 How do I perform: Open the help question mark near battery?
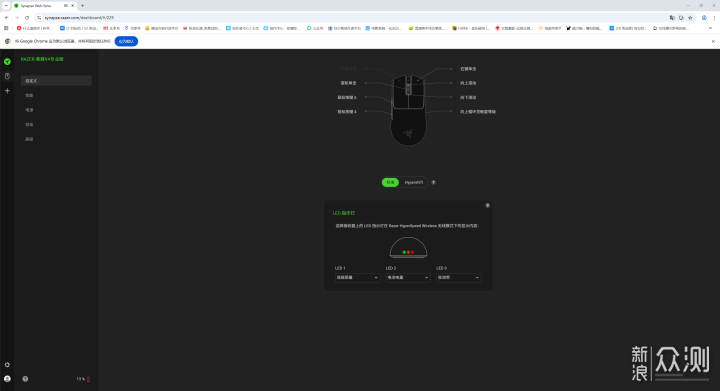25,379
